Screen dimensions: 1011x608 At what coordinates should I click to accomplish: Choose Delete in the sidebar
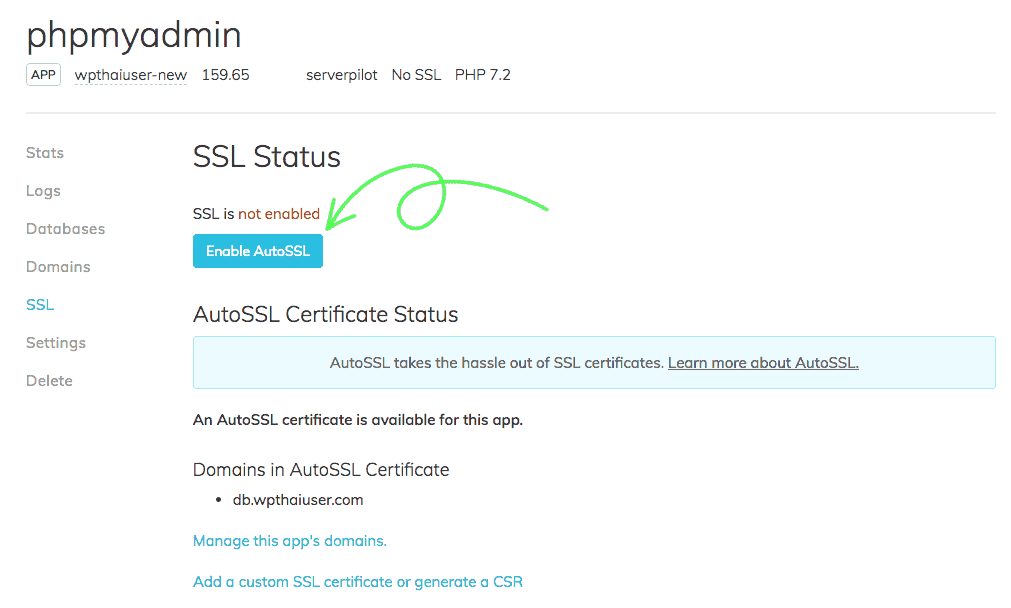coord(49,380)
